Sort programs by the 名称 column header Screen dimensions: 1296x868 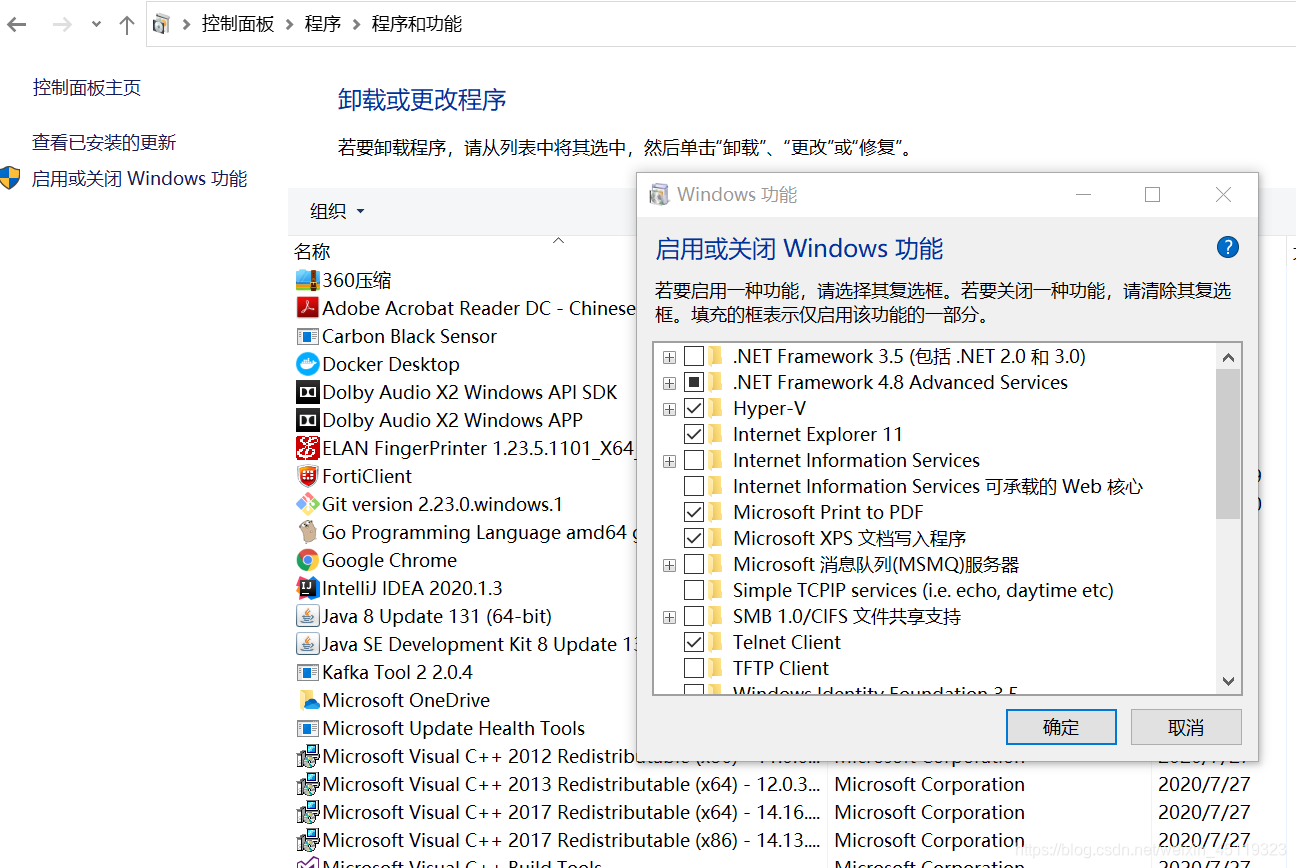point(312,251)
